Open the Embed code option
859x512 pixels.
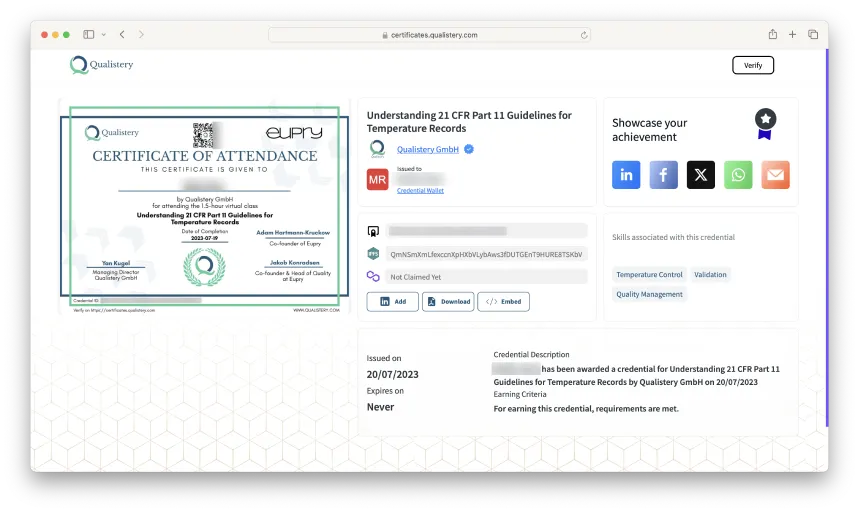pos(503,301)
